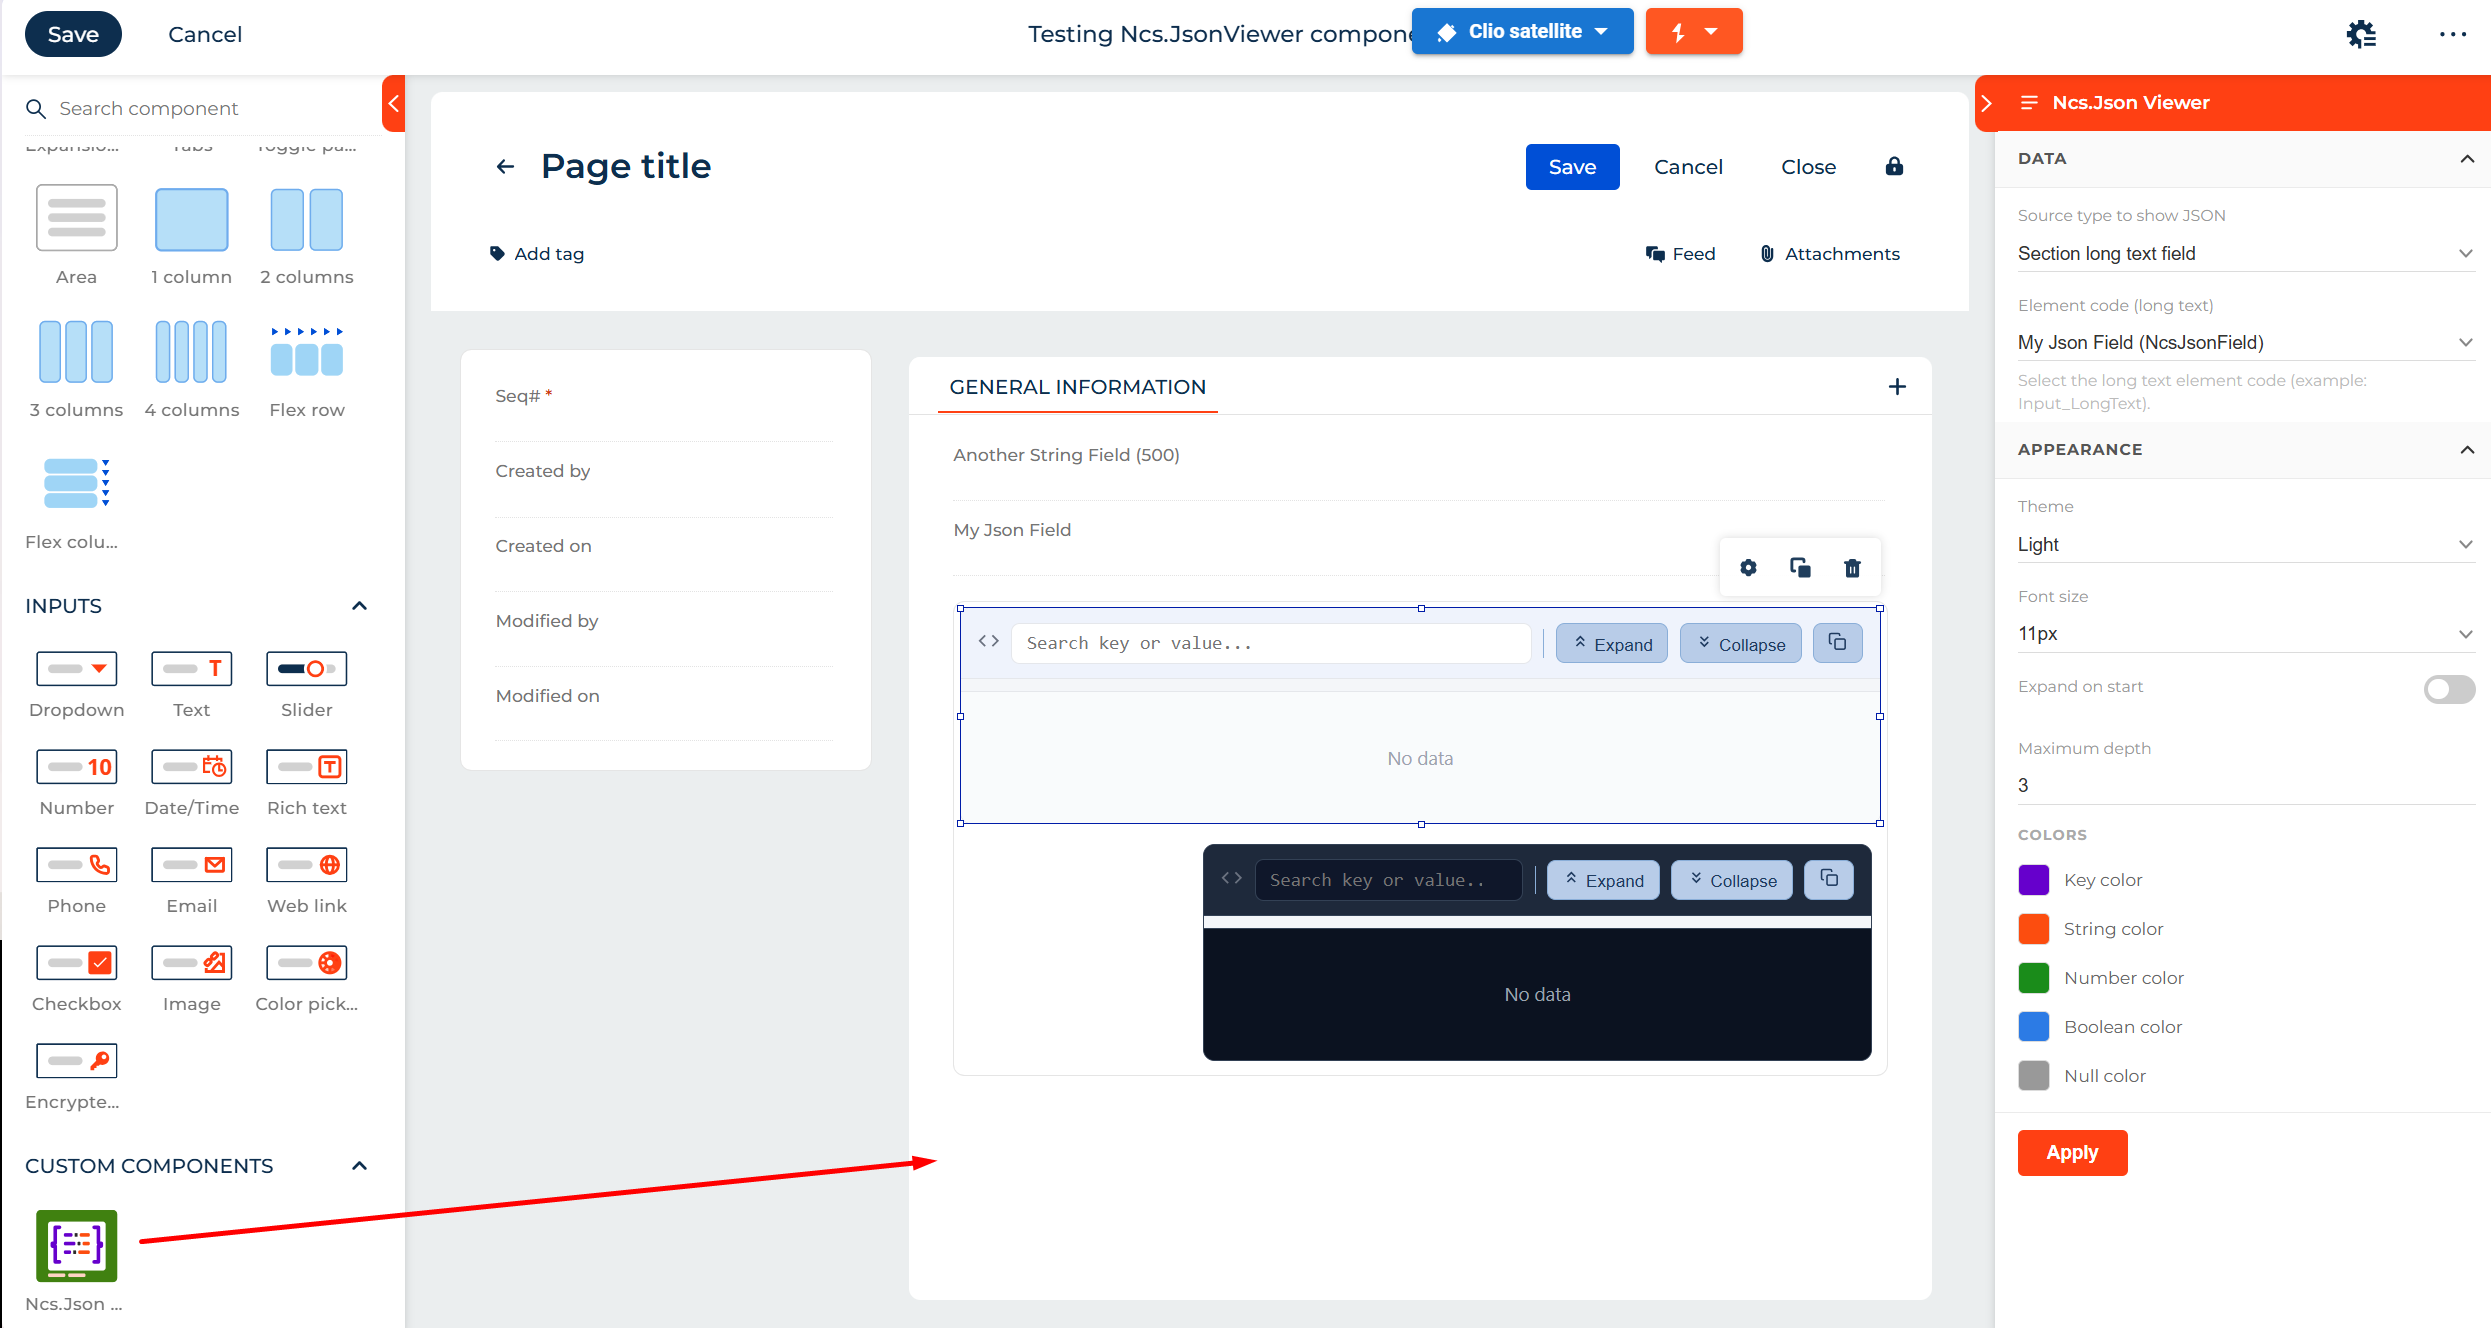Pick the 1 column layout icon
This screenshot has height=1328, width=2491.
coord(191,218)
